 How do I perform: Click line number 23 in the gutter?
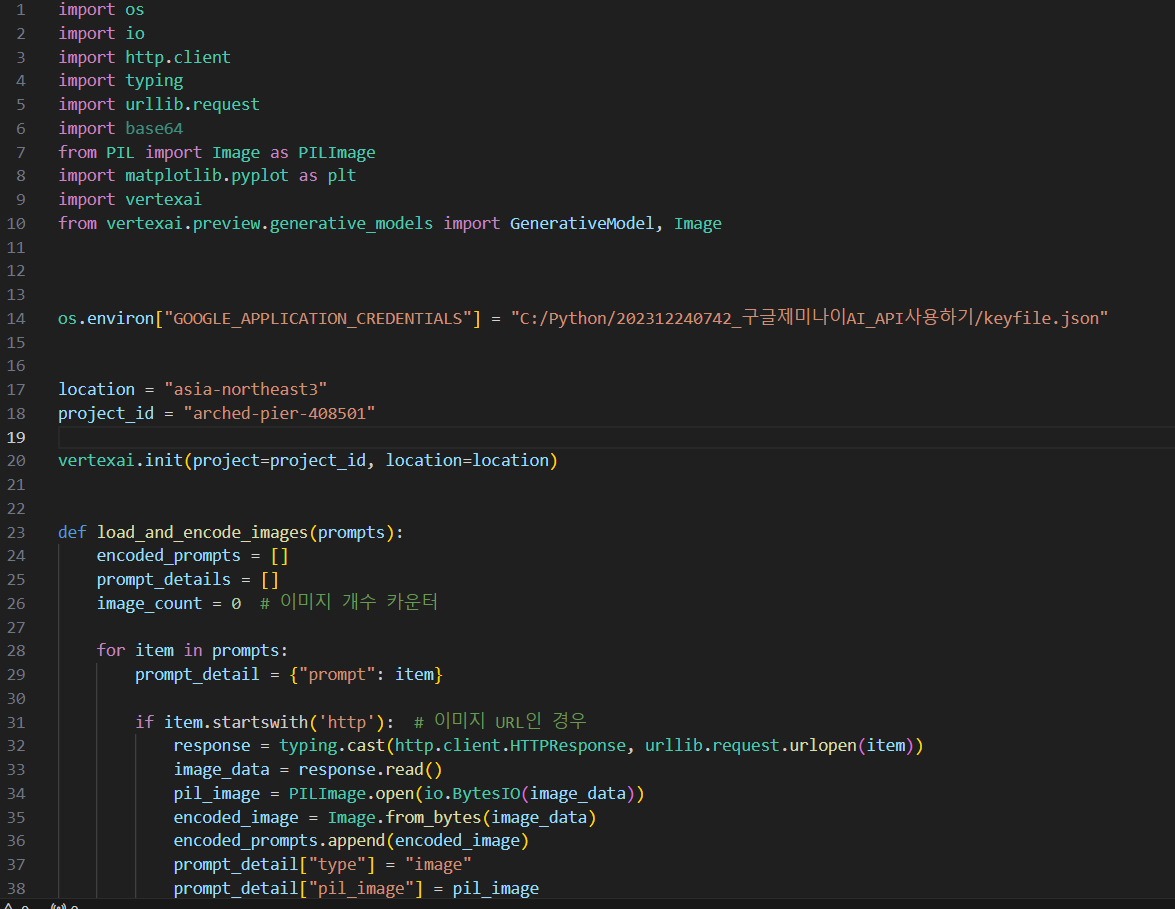[x=16, y=533]
